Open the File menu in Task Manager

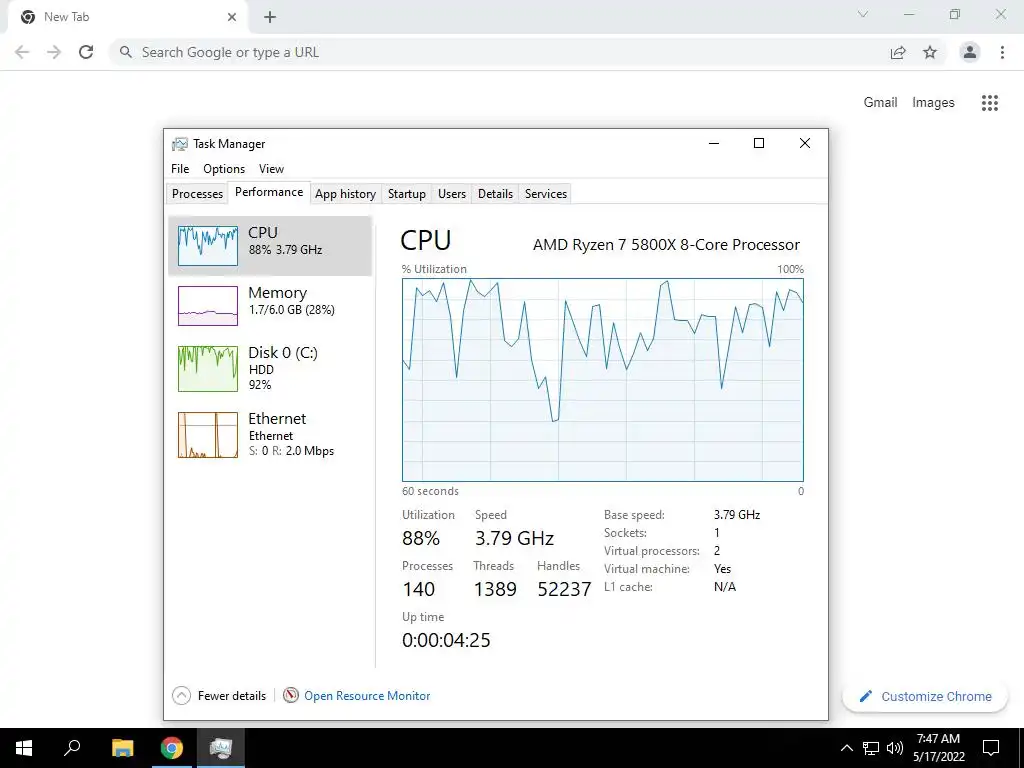180,168
